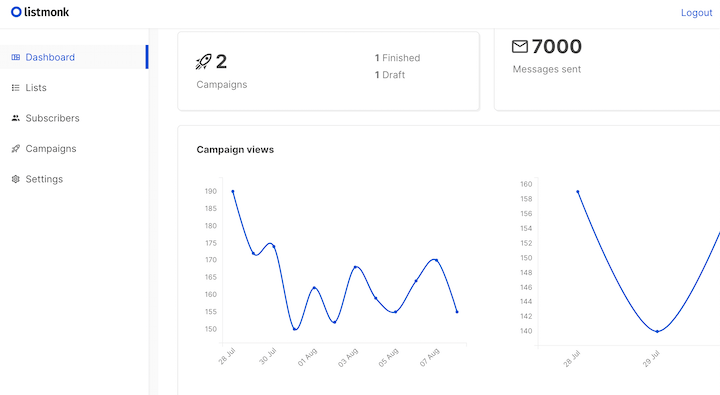Click the listmonk brand name
This screenshot has width=720, height=395.
tap(46, 12)
